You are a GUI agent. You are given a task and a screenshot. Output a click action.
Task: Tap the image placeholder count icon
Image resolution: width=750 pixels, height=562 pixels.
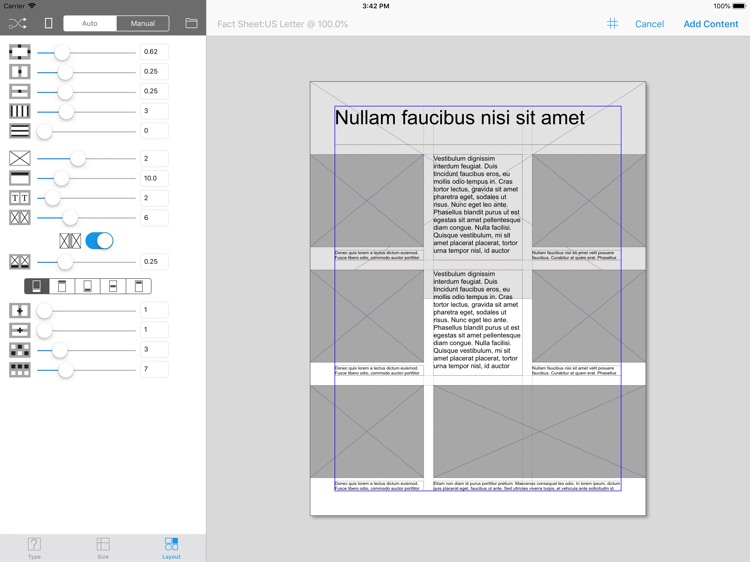tap(20, 158)
